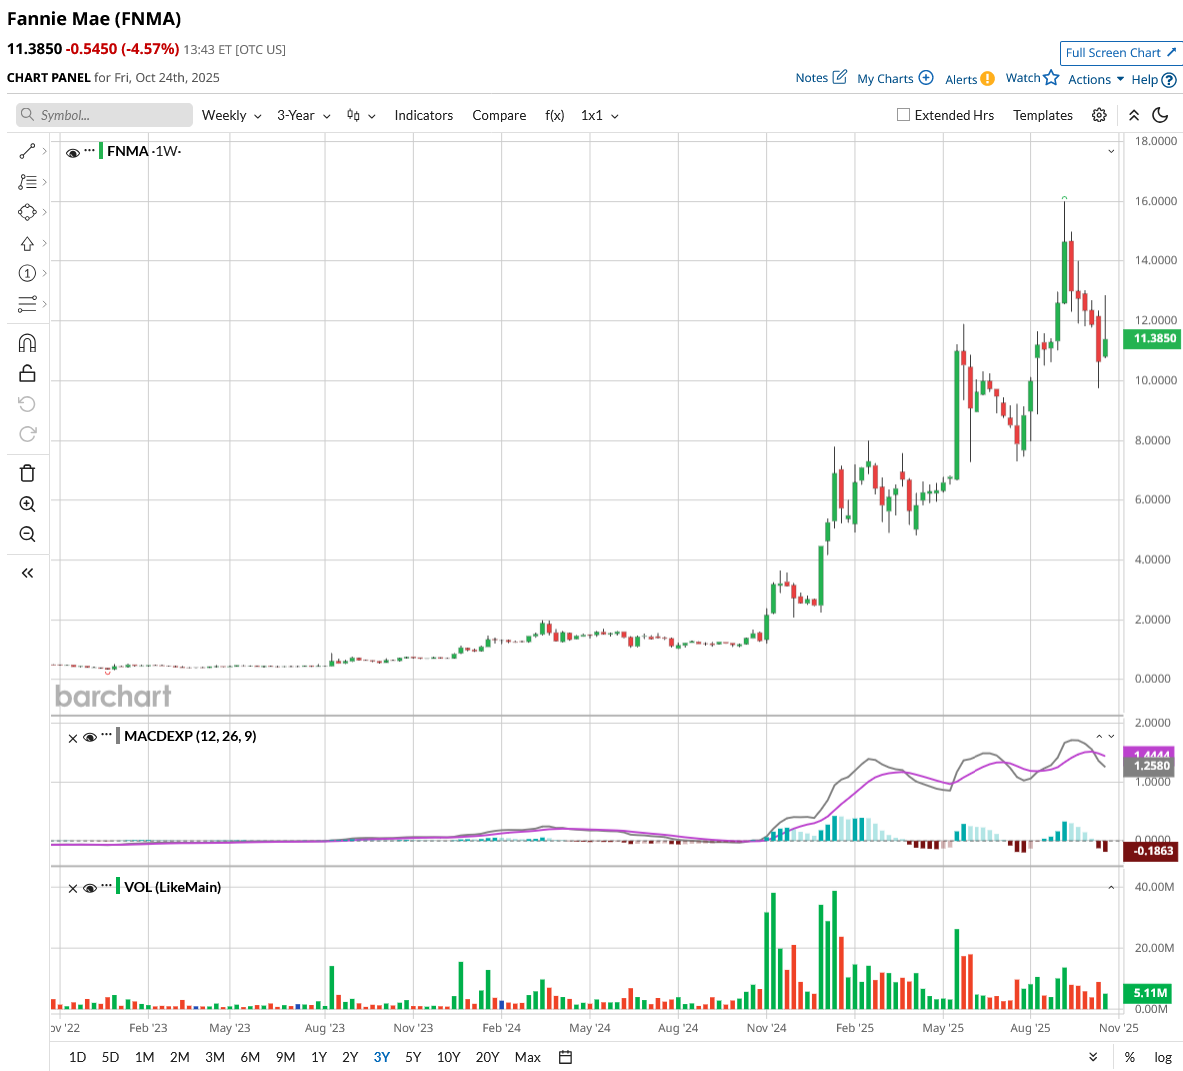The height and width of the screenshot is (1071, 1183).
Task: Move the VOL pane up
Action: (1111, 887)
